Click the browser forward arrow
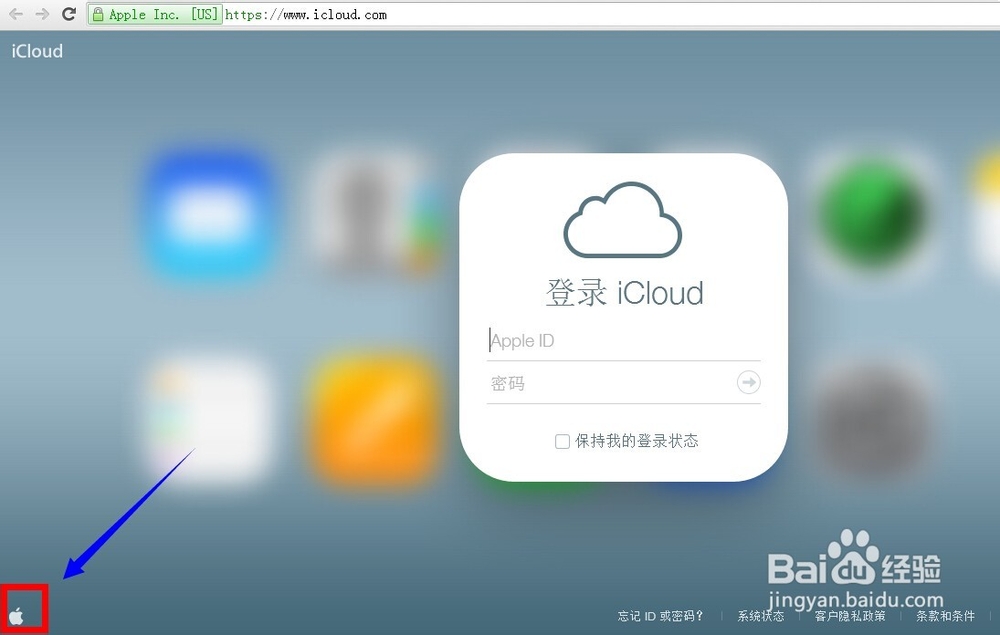Image resolution: width=1000 pixels, height=635 pixels. 42,14
